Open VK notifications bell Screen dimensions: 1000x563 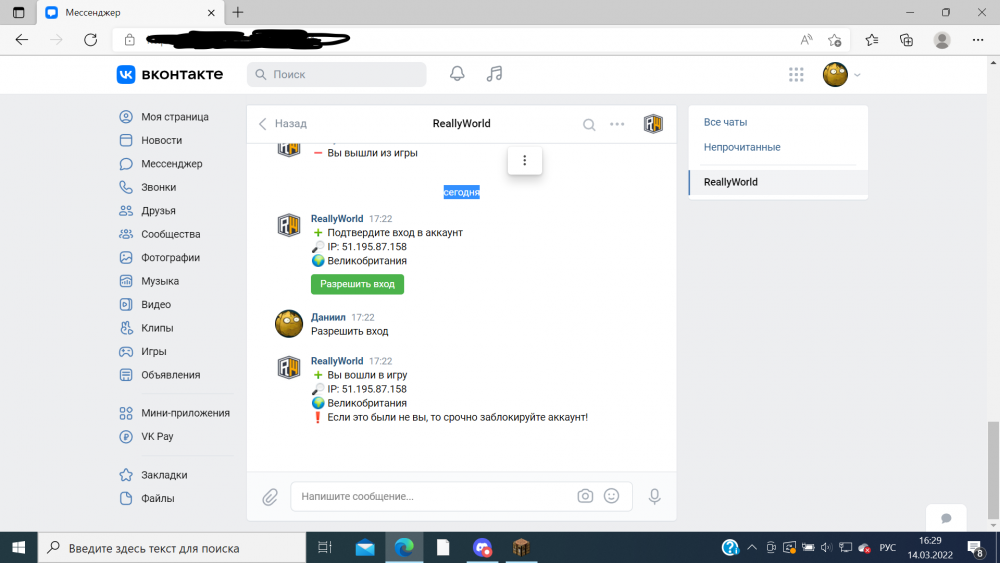coord(457,74)
